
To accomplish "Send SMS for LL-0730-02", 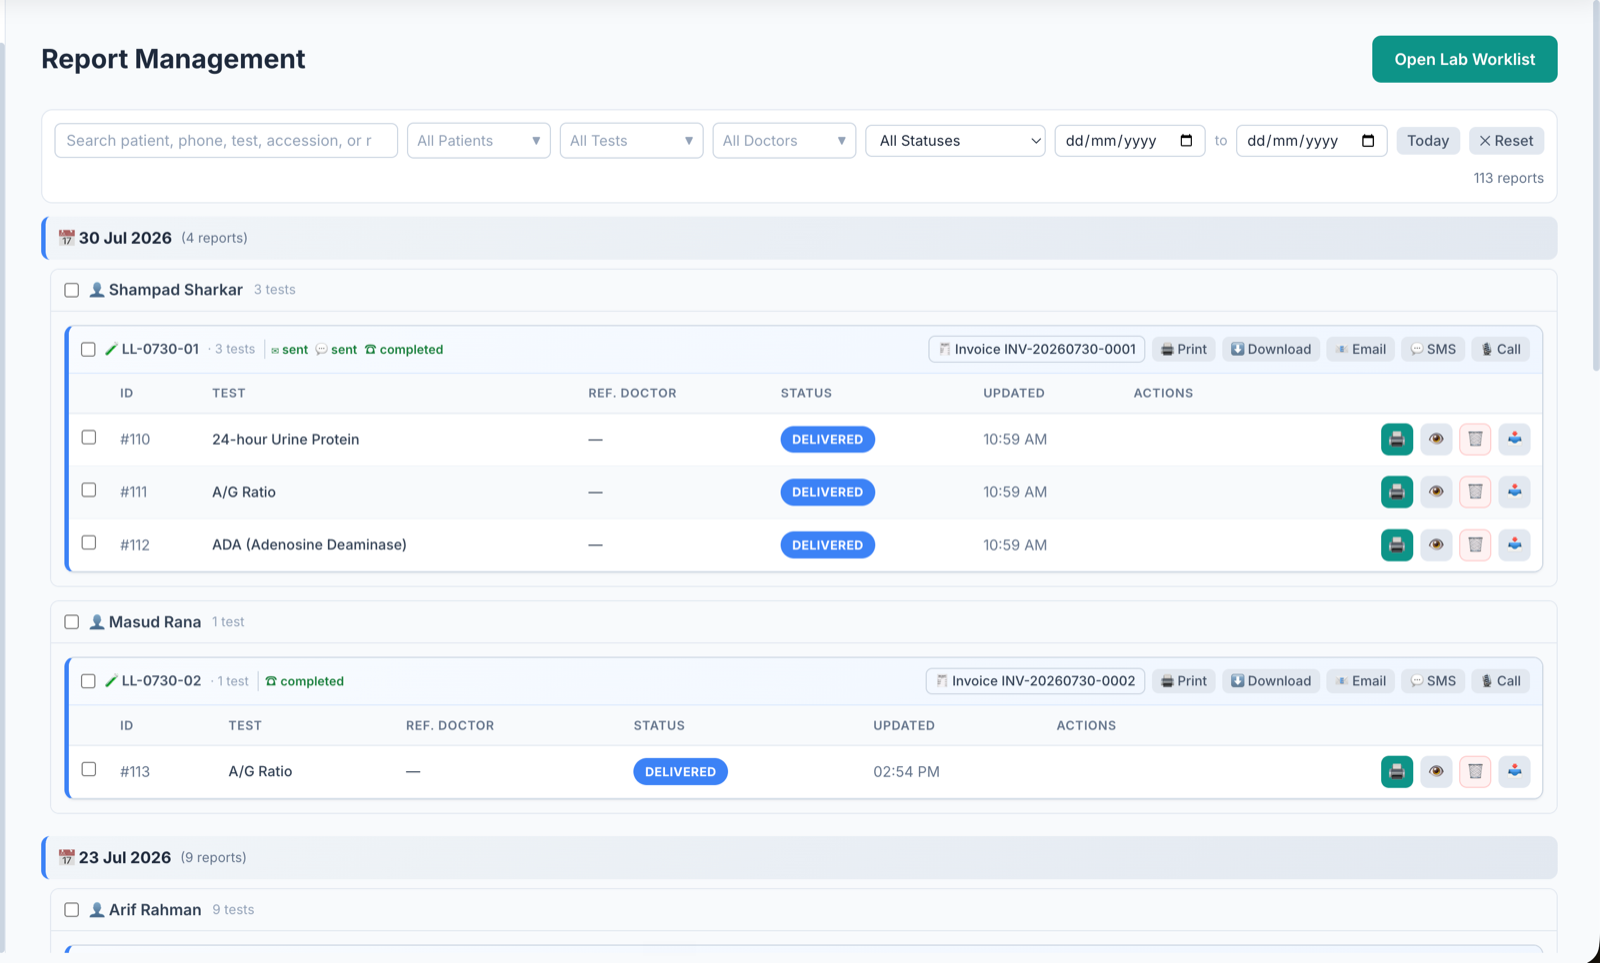I will [1433, 681].
